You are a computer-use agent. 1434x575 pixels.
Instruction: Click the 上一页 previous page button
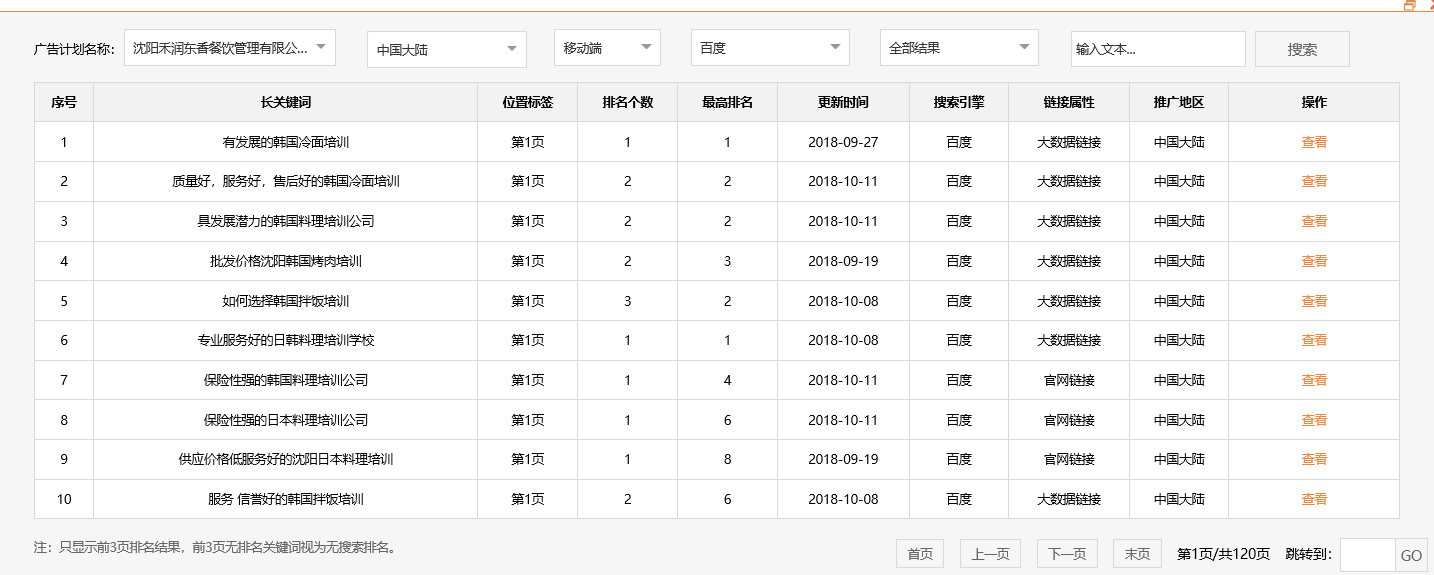click(x=990, y=554)
